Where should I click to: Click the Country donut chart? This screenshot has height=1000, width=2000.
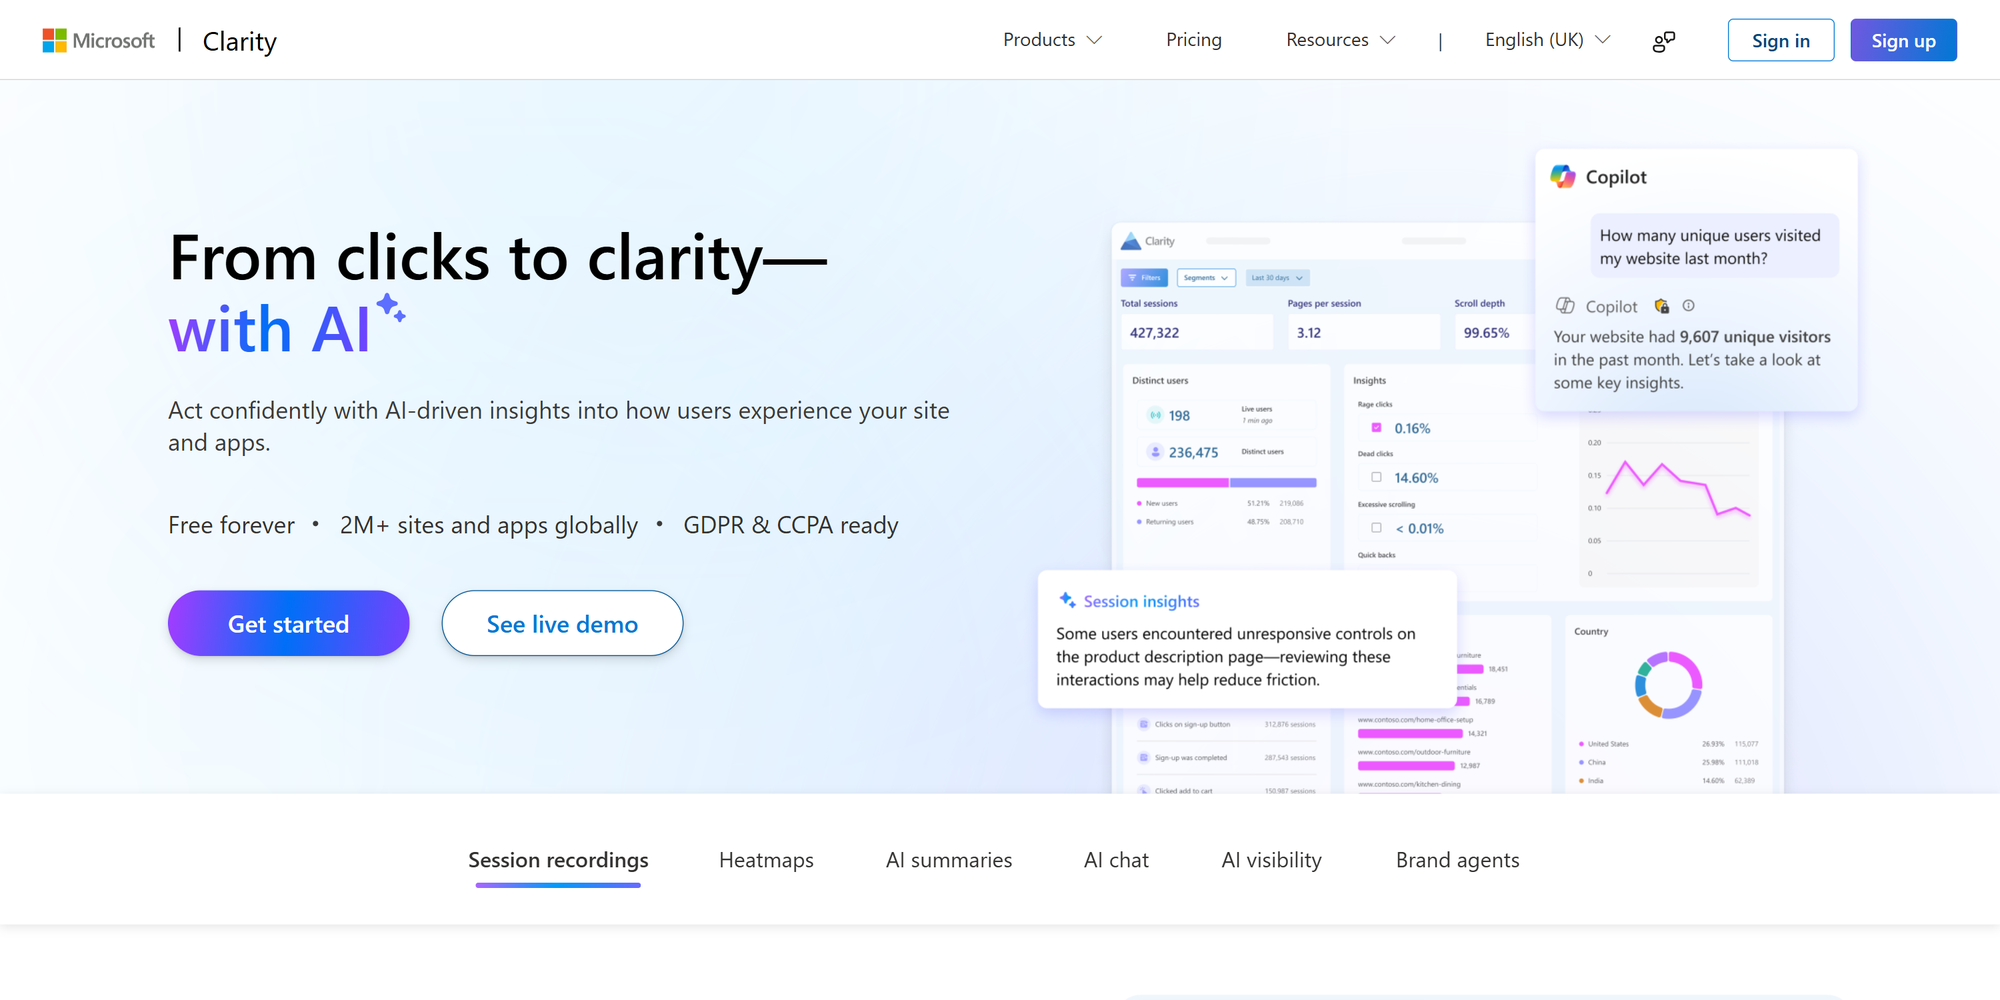click(x=1668, y=685)
